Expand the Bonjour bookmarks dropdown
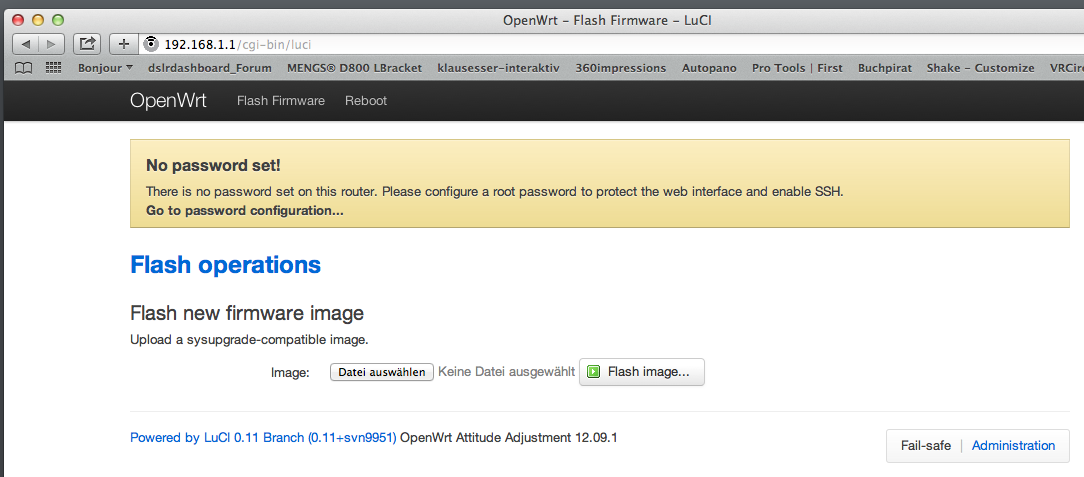 click(x=105, y=68)
